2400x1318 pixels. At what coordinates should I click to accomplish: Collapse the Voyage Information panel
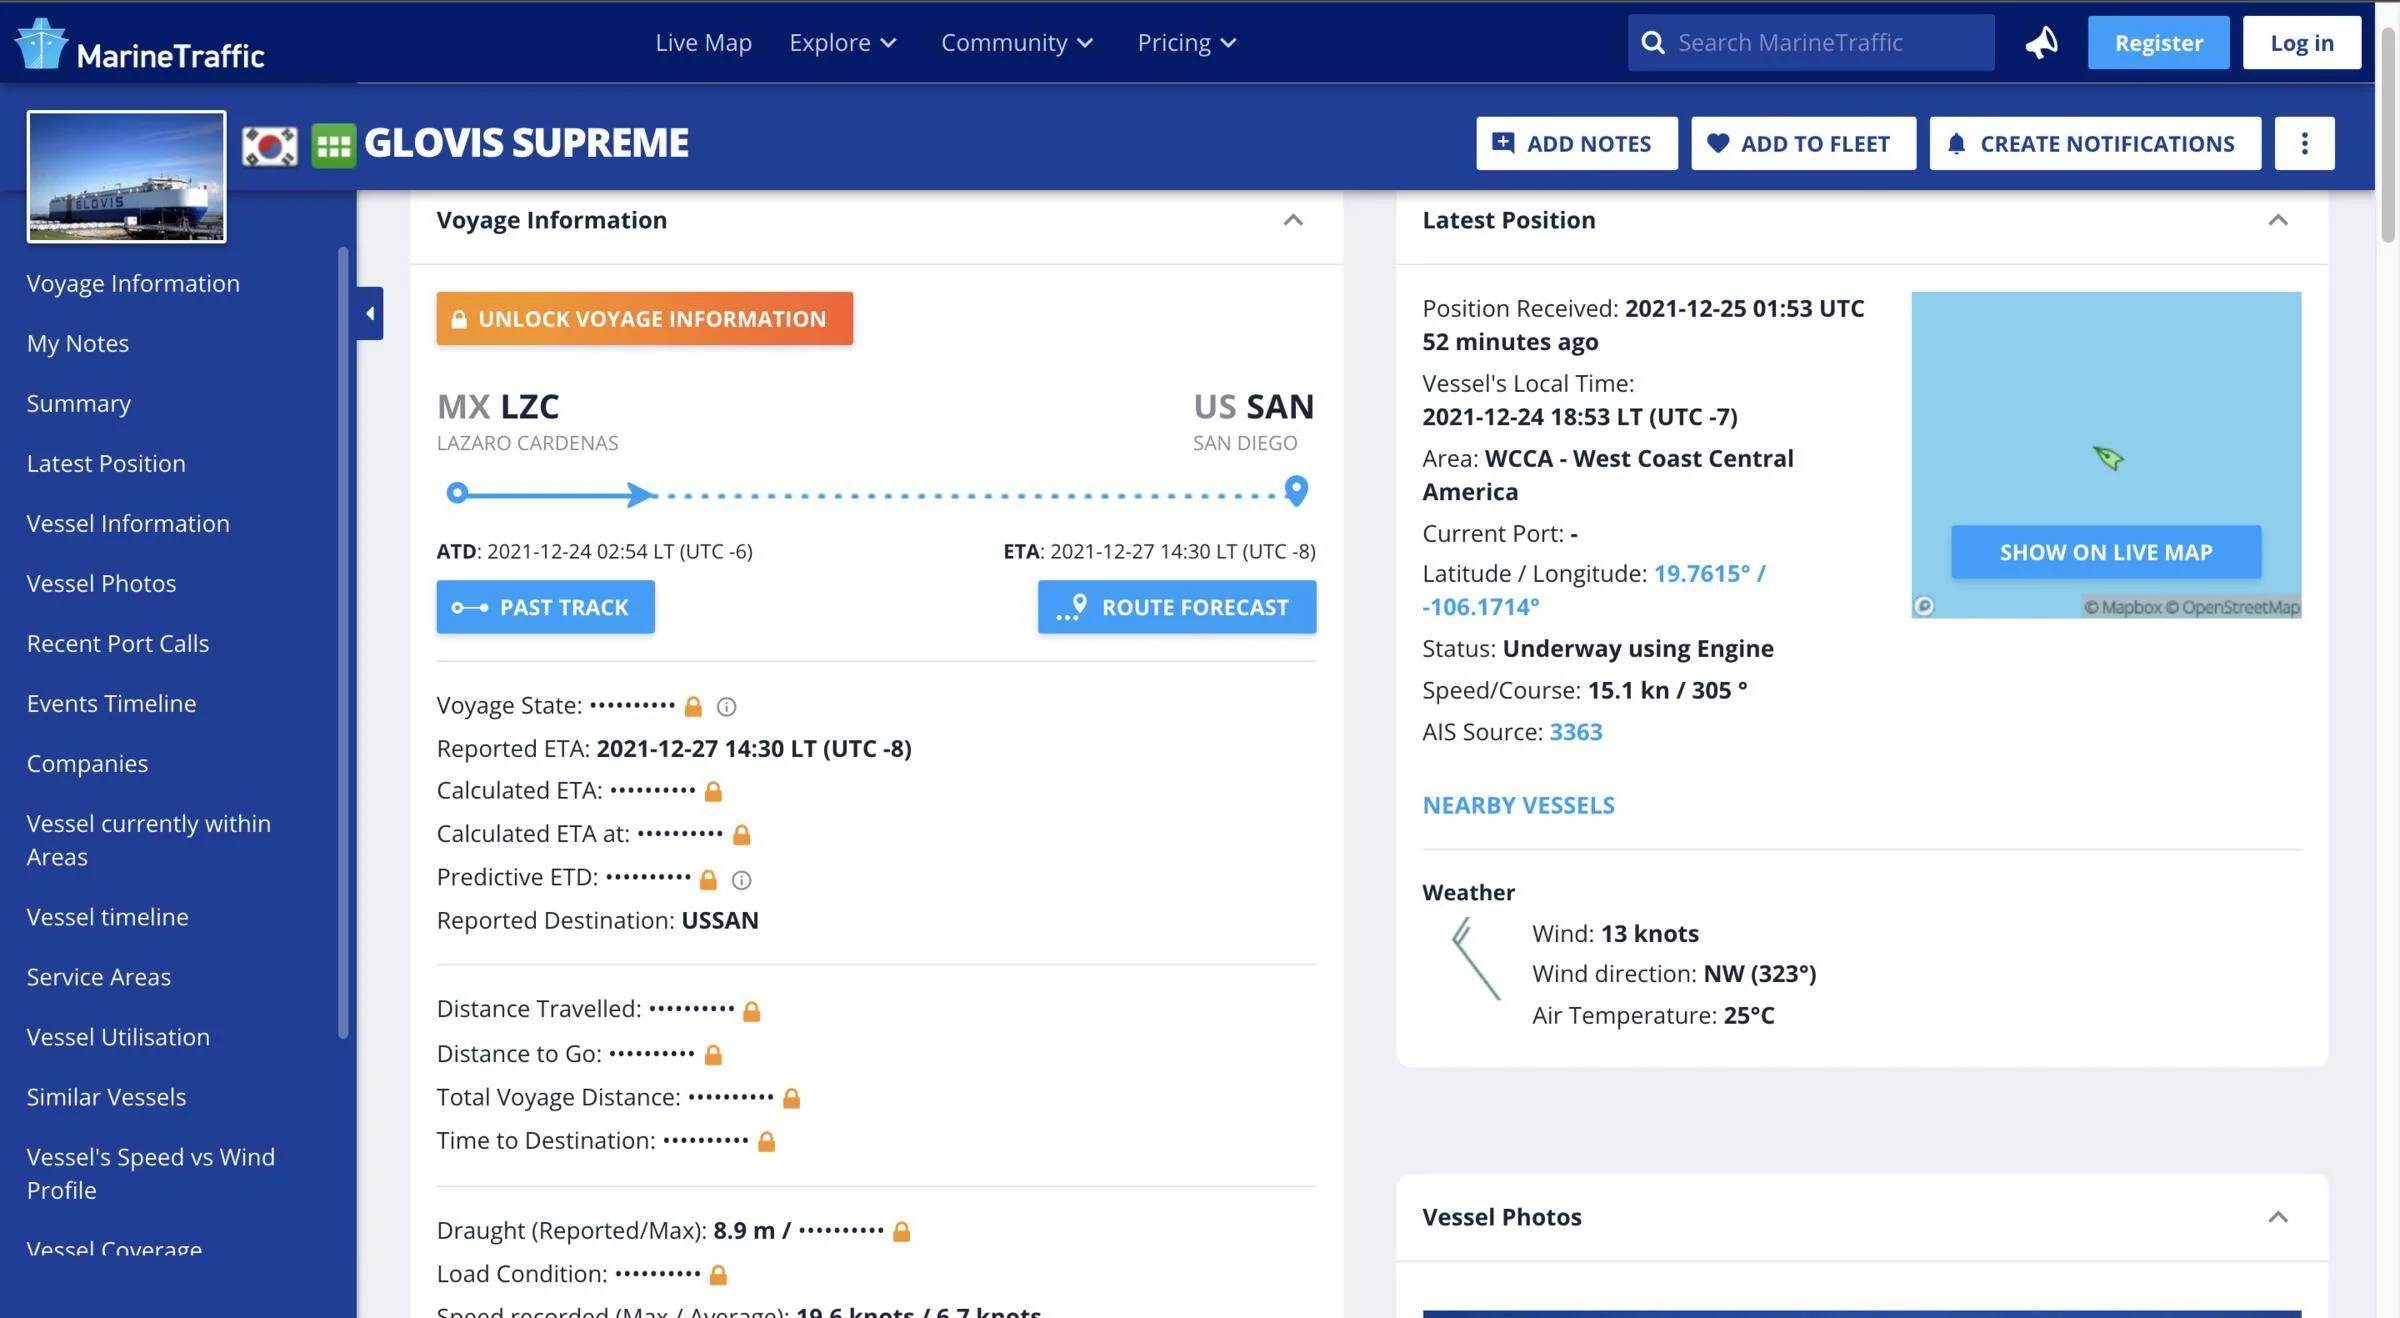coord(1293,220)
